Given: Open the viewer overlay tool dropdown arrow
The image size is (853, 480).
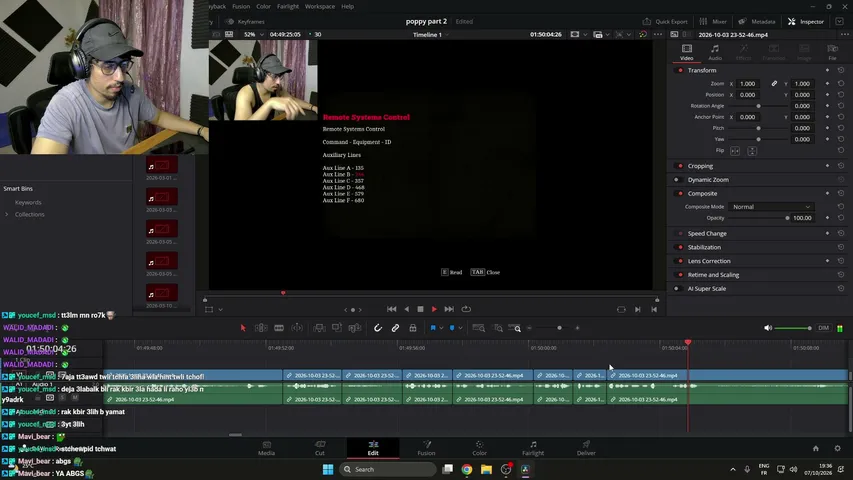Looking at the screenshot, I should [220, 310].
